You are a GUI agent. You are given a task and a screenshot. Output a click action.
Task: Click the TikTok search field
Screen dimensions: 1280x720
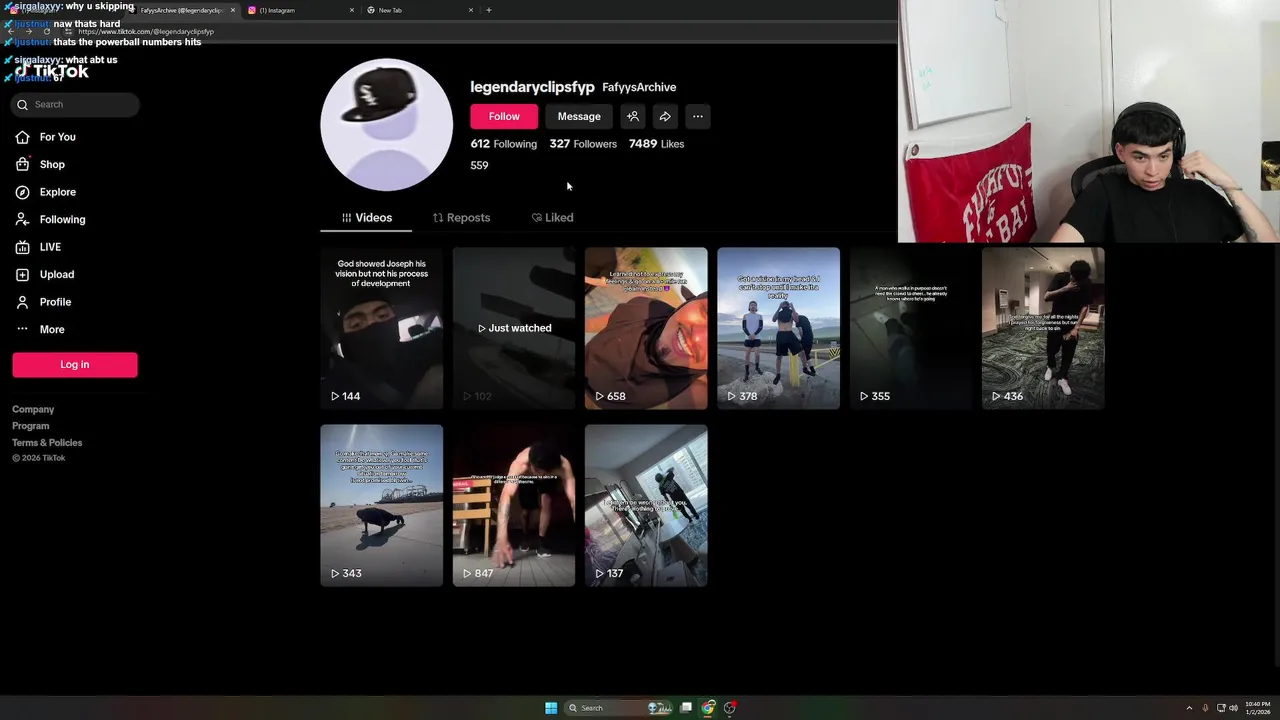coord(76,104)
